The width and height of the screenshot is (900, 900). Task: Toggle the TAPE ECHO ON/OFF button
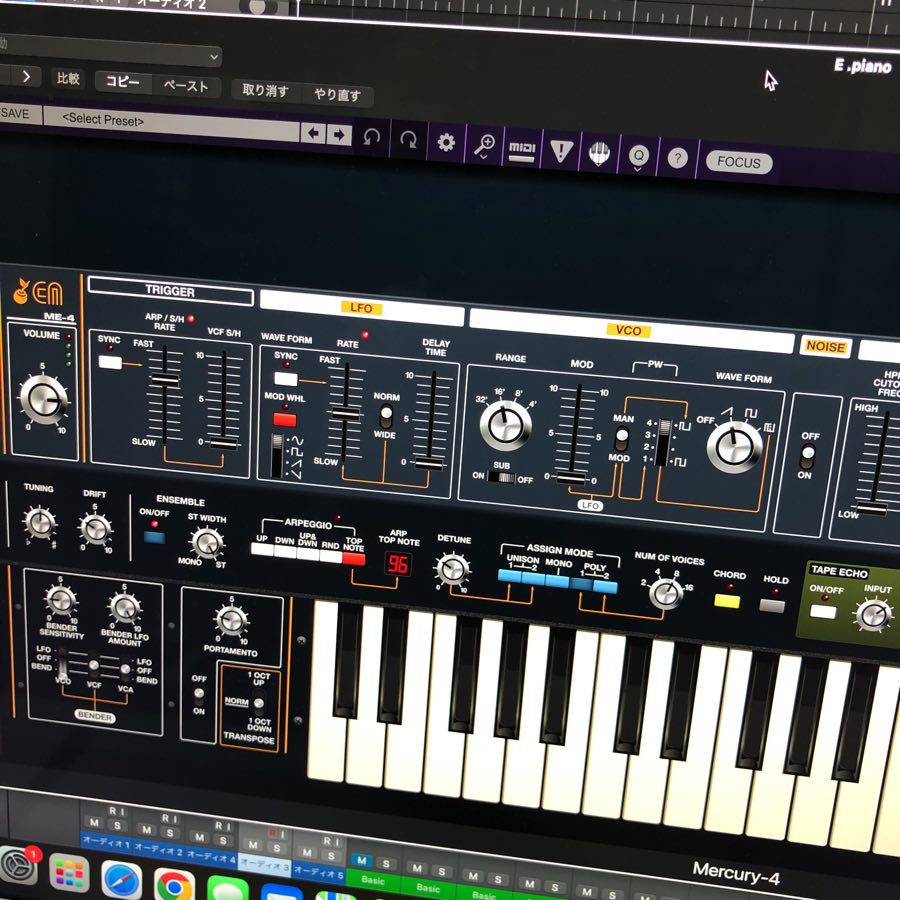(823, 611)
